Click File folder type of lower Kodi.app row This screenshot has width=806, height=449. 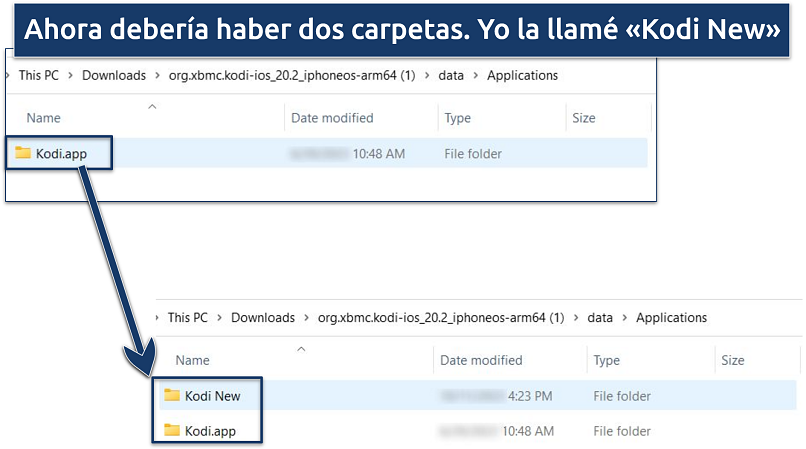coord(622,430)
